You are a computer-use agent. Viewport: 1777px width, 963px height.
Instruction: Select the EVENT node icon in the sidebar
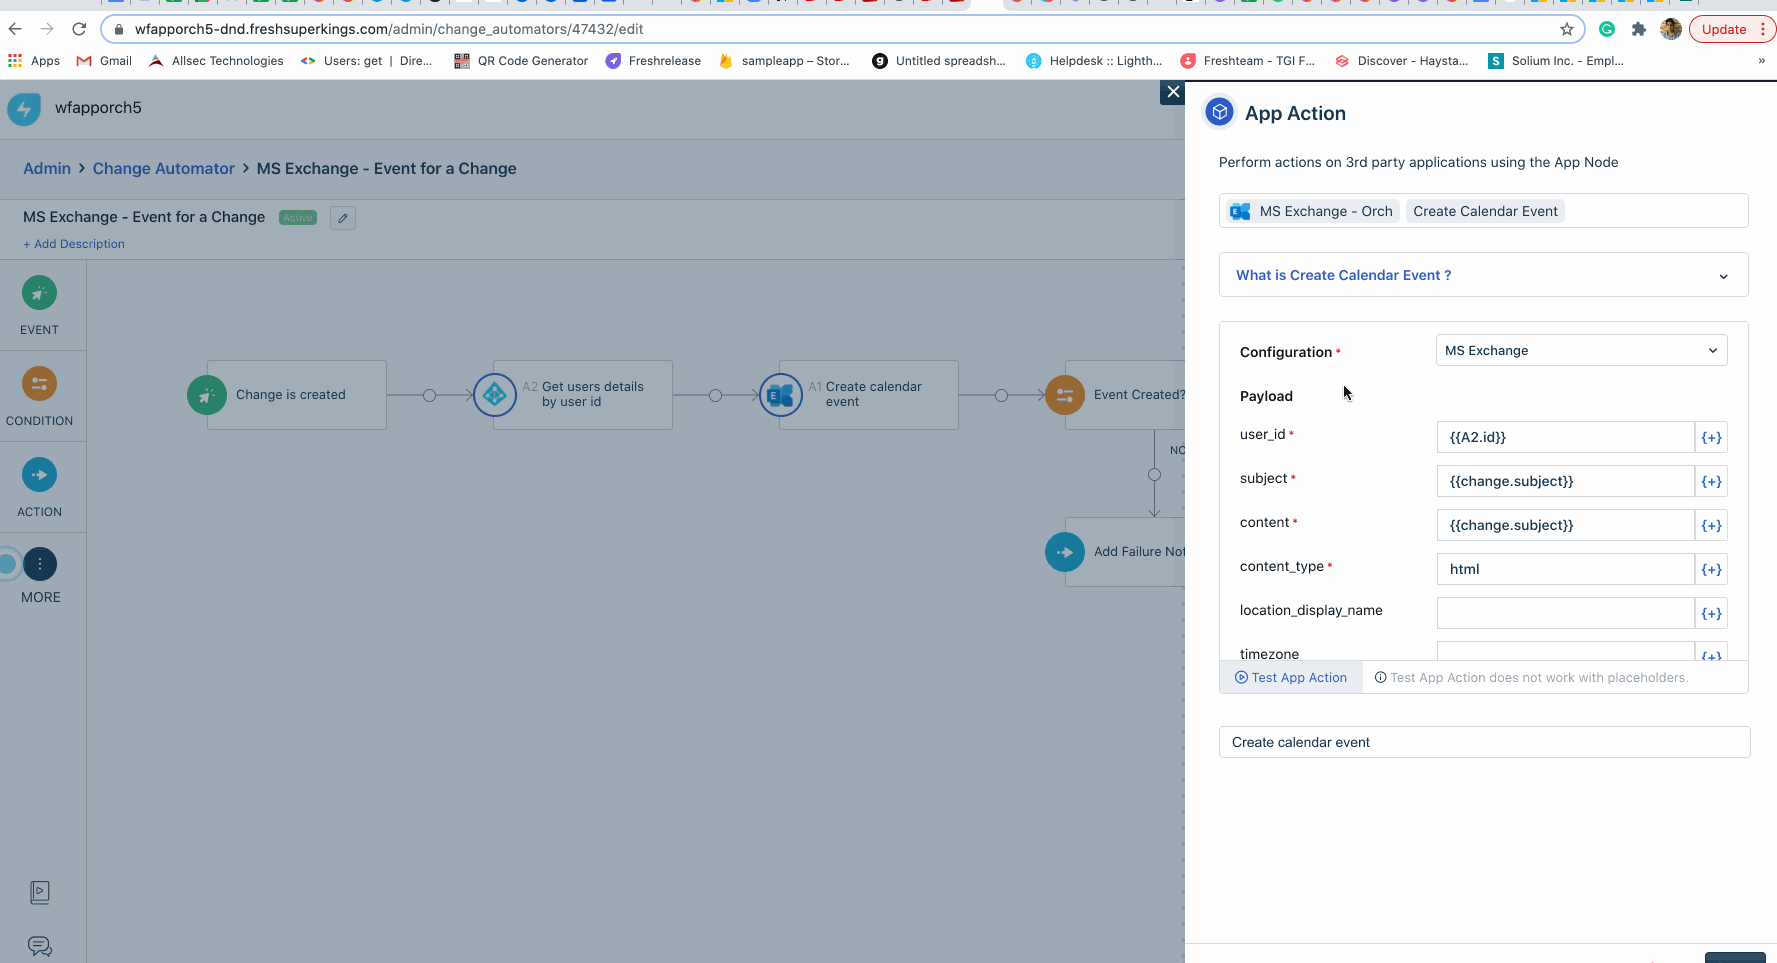39,293
